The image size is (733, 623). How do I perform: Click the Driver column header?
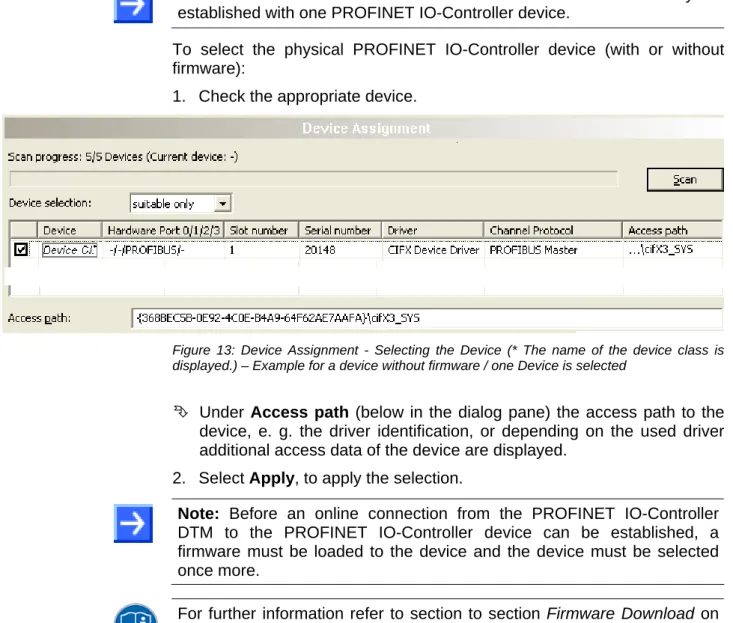(432, 230)
